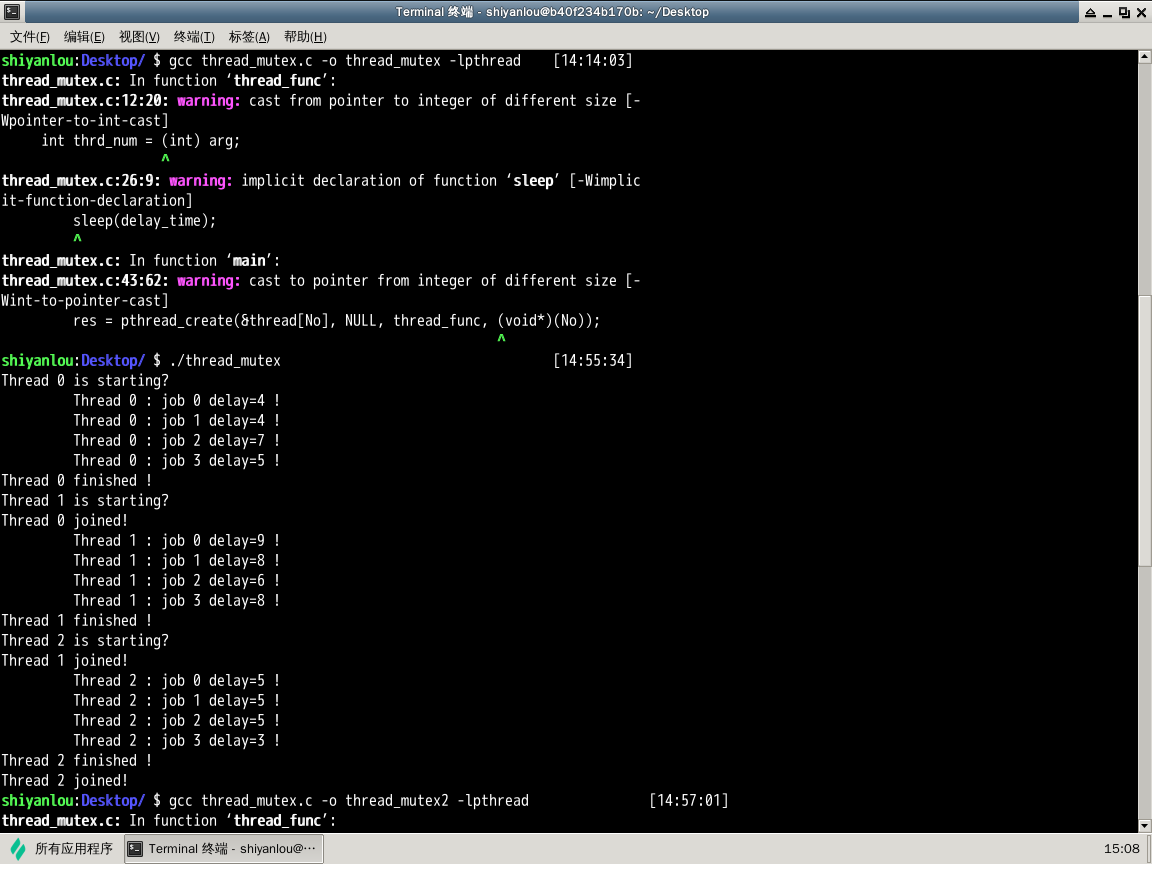Open the 视图(V) menu
The width and height of the screenshot is (1152, 896).
click(139, 37)
